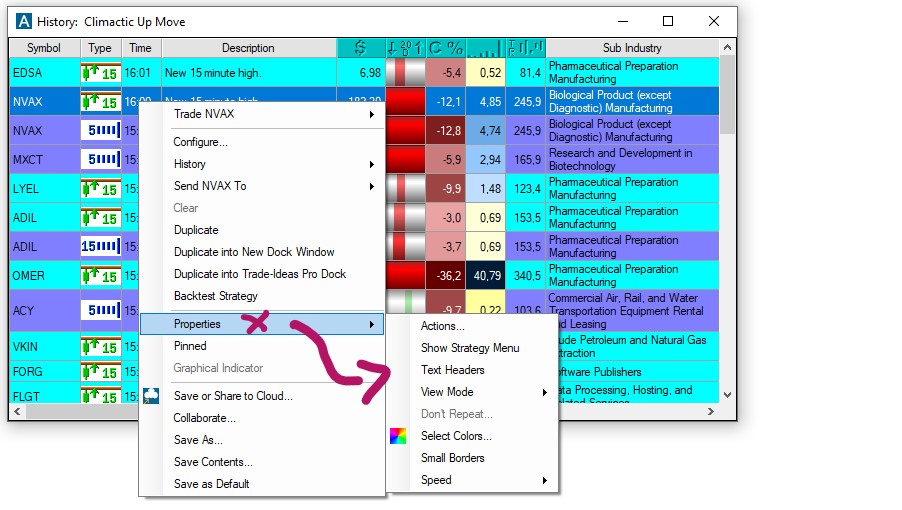
Task: Toggle the Small Borders option
Action: click(452, 458)
